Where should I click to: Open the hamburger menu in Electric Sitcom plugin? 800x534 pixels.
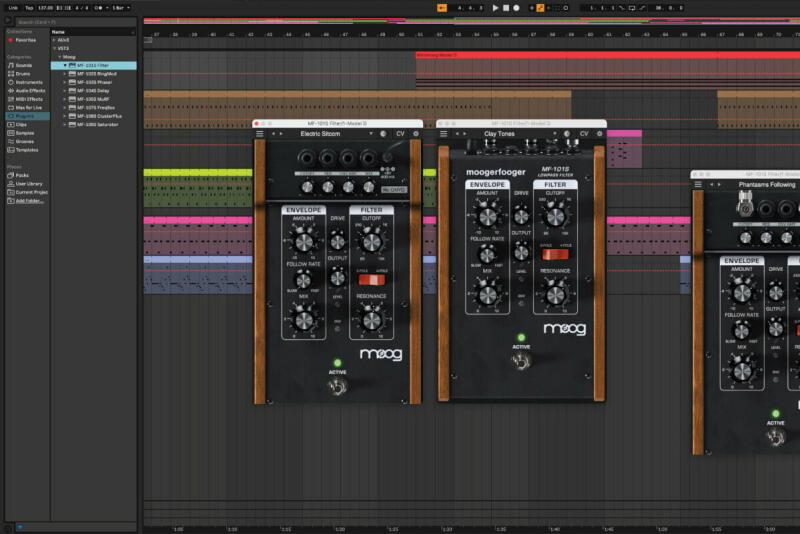click(260, 134)
